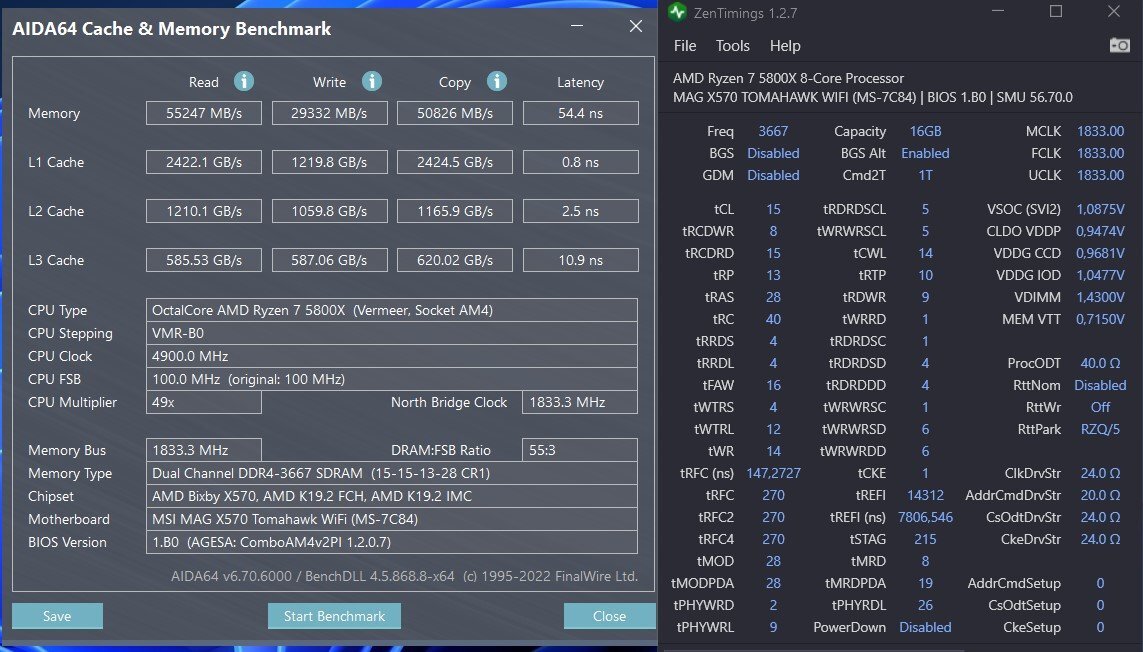Image resolution: width=1143 pixels, height=652 pixels.
Task: Click the GDM value Disabled
Action: tap(773, 175)
